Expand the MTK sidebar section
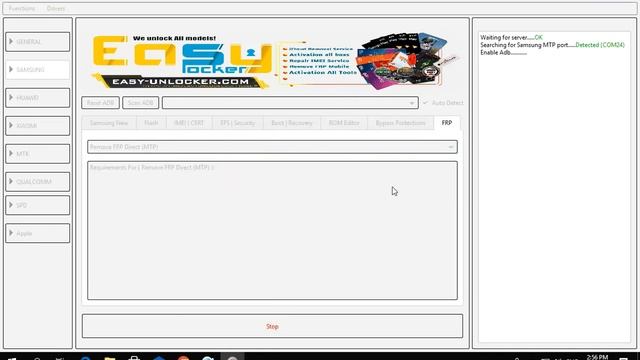Viewport: 640px width, 360px height. pos(38,154)
